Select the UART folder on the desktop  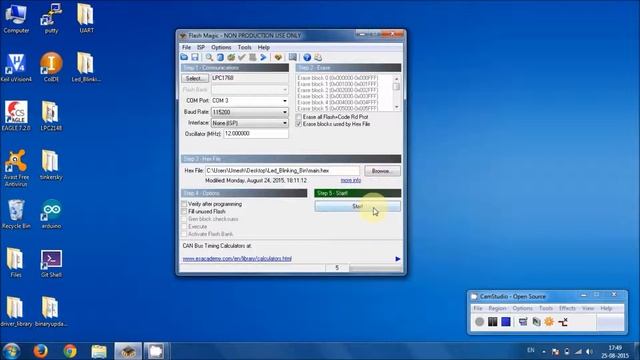(x=86, y=19)
